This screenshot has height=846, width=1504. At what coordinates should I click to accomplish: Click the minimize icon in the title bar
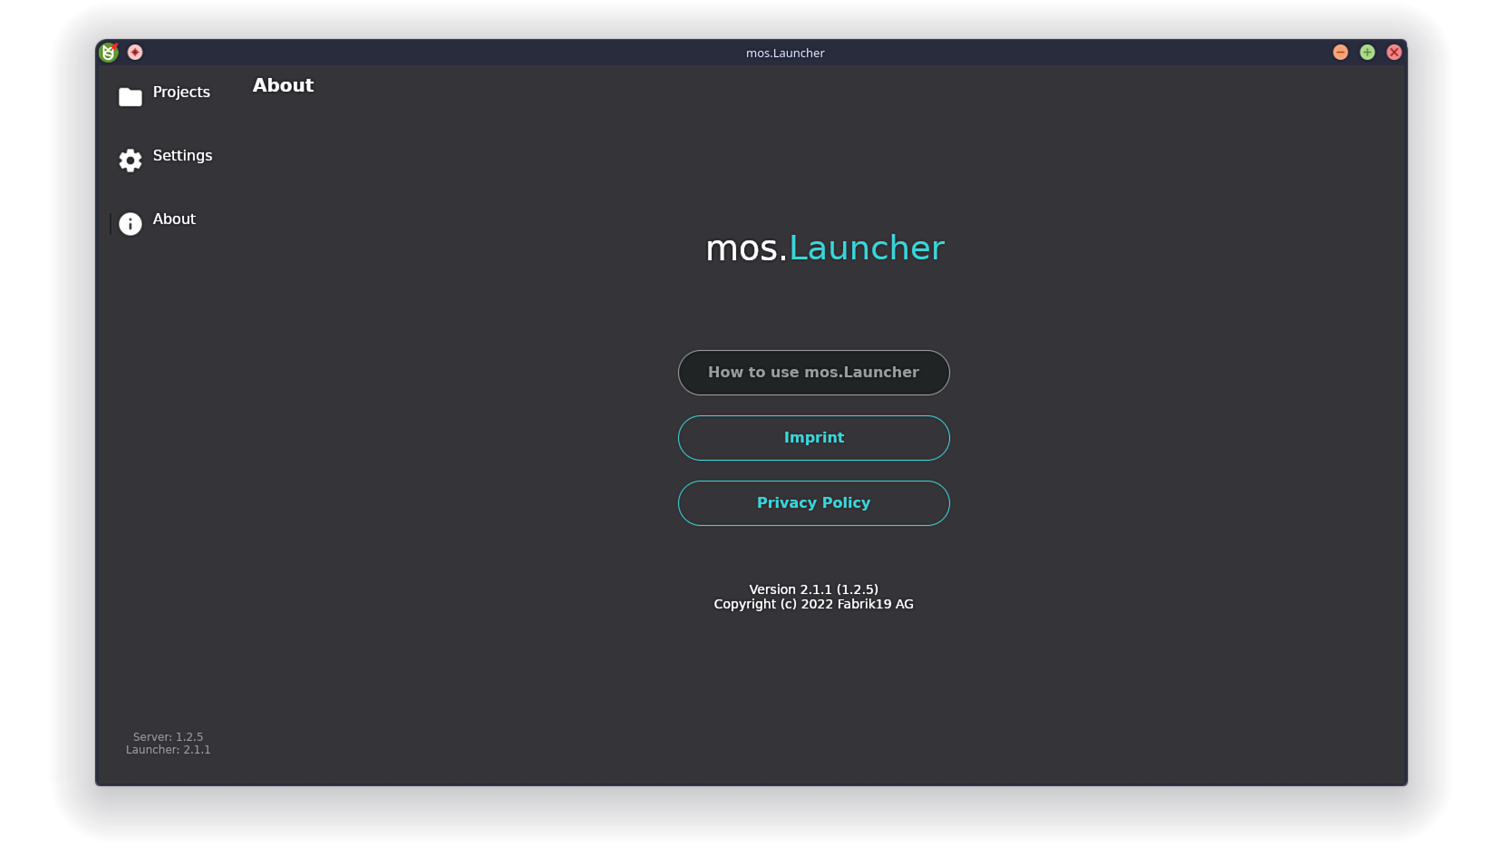pos(1340,51)
